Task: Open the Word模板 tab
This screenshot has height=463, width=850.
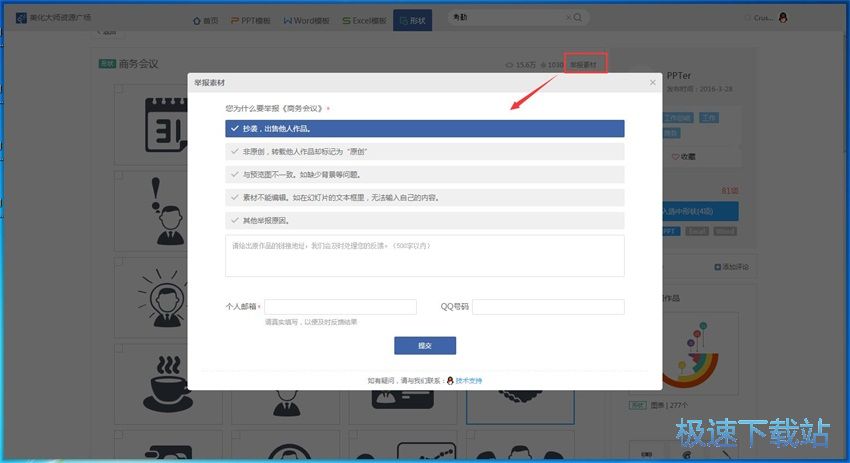Action: [x=306, y=21]
